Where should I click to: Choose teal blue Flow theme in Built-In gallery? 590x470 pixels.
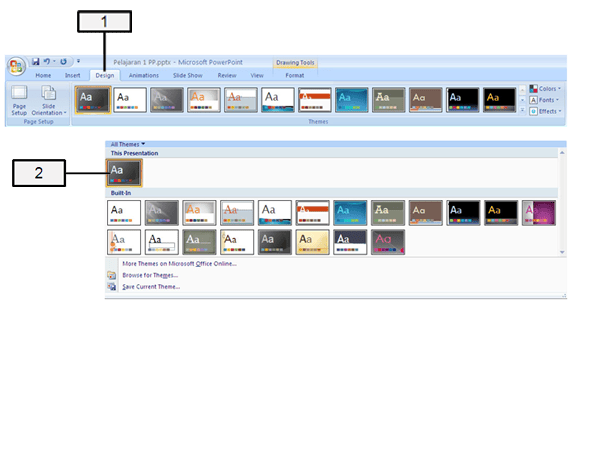(x=350, y=213)
